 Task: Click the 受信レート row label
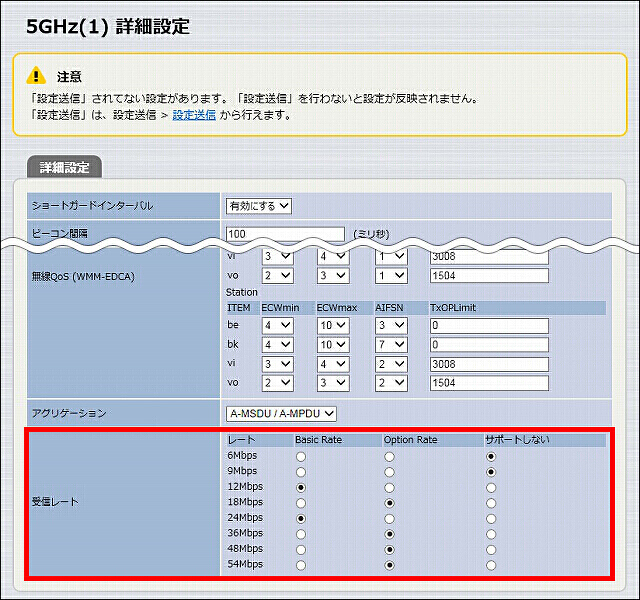coord(55,502)
